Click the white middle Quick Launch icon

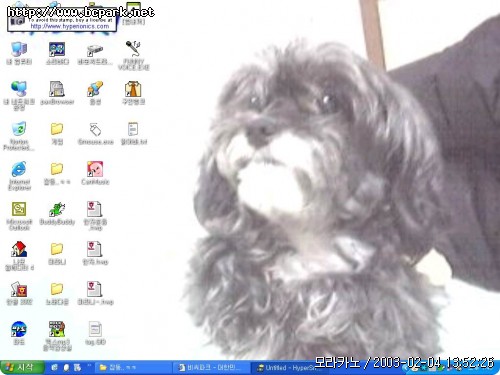coord(66,368)
